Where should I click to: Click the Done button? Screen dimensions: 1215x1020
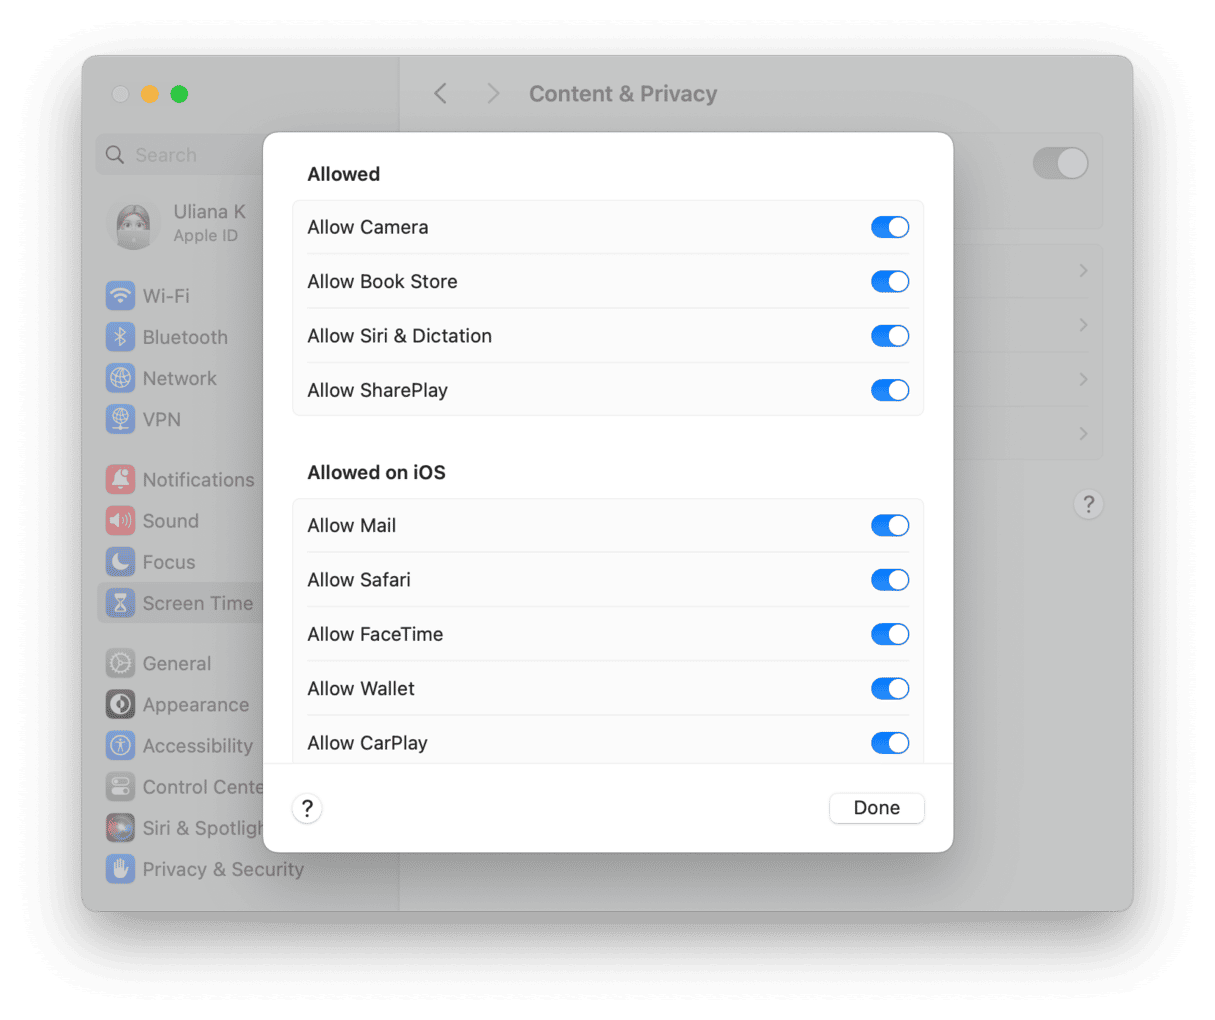point(876,808)
